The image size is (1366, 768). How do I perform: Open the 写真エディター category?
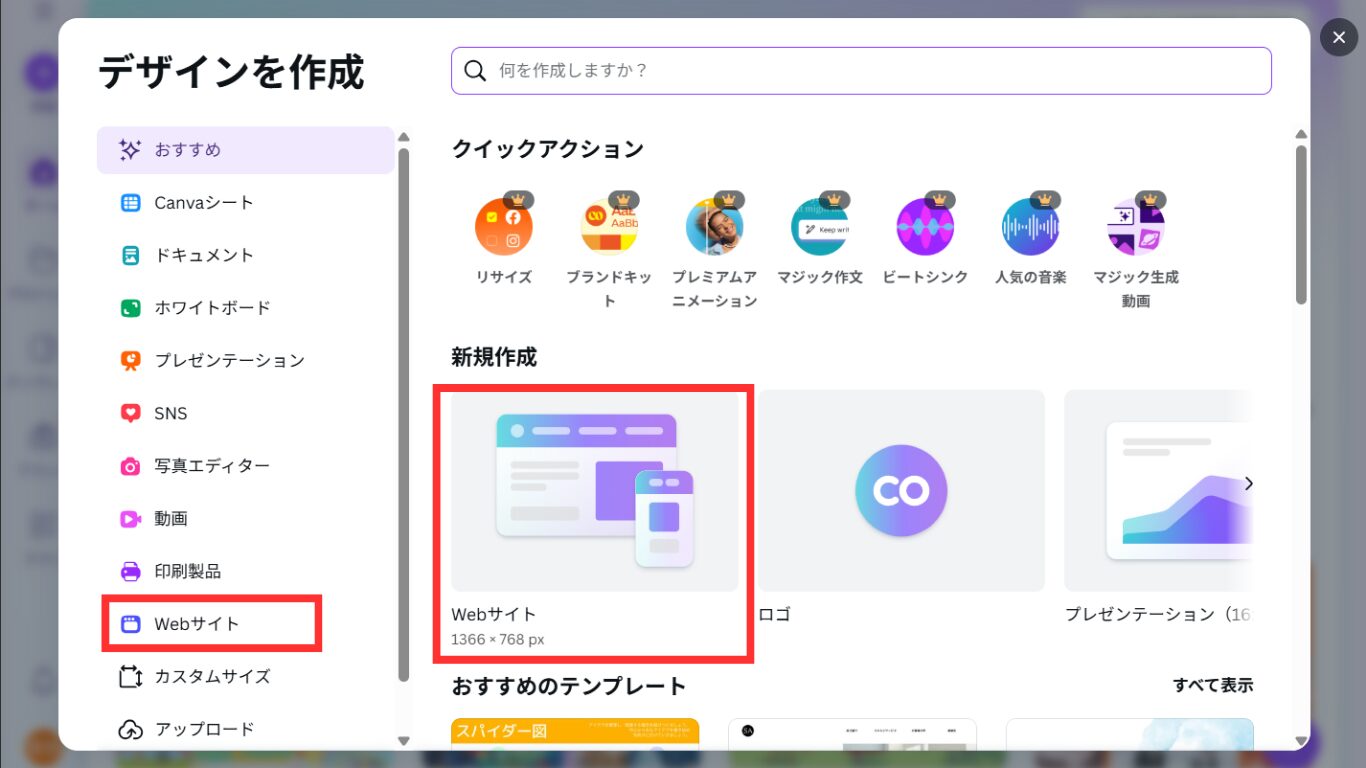coord(245,466)
